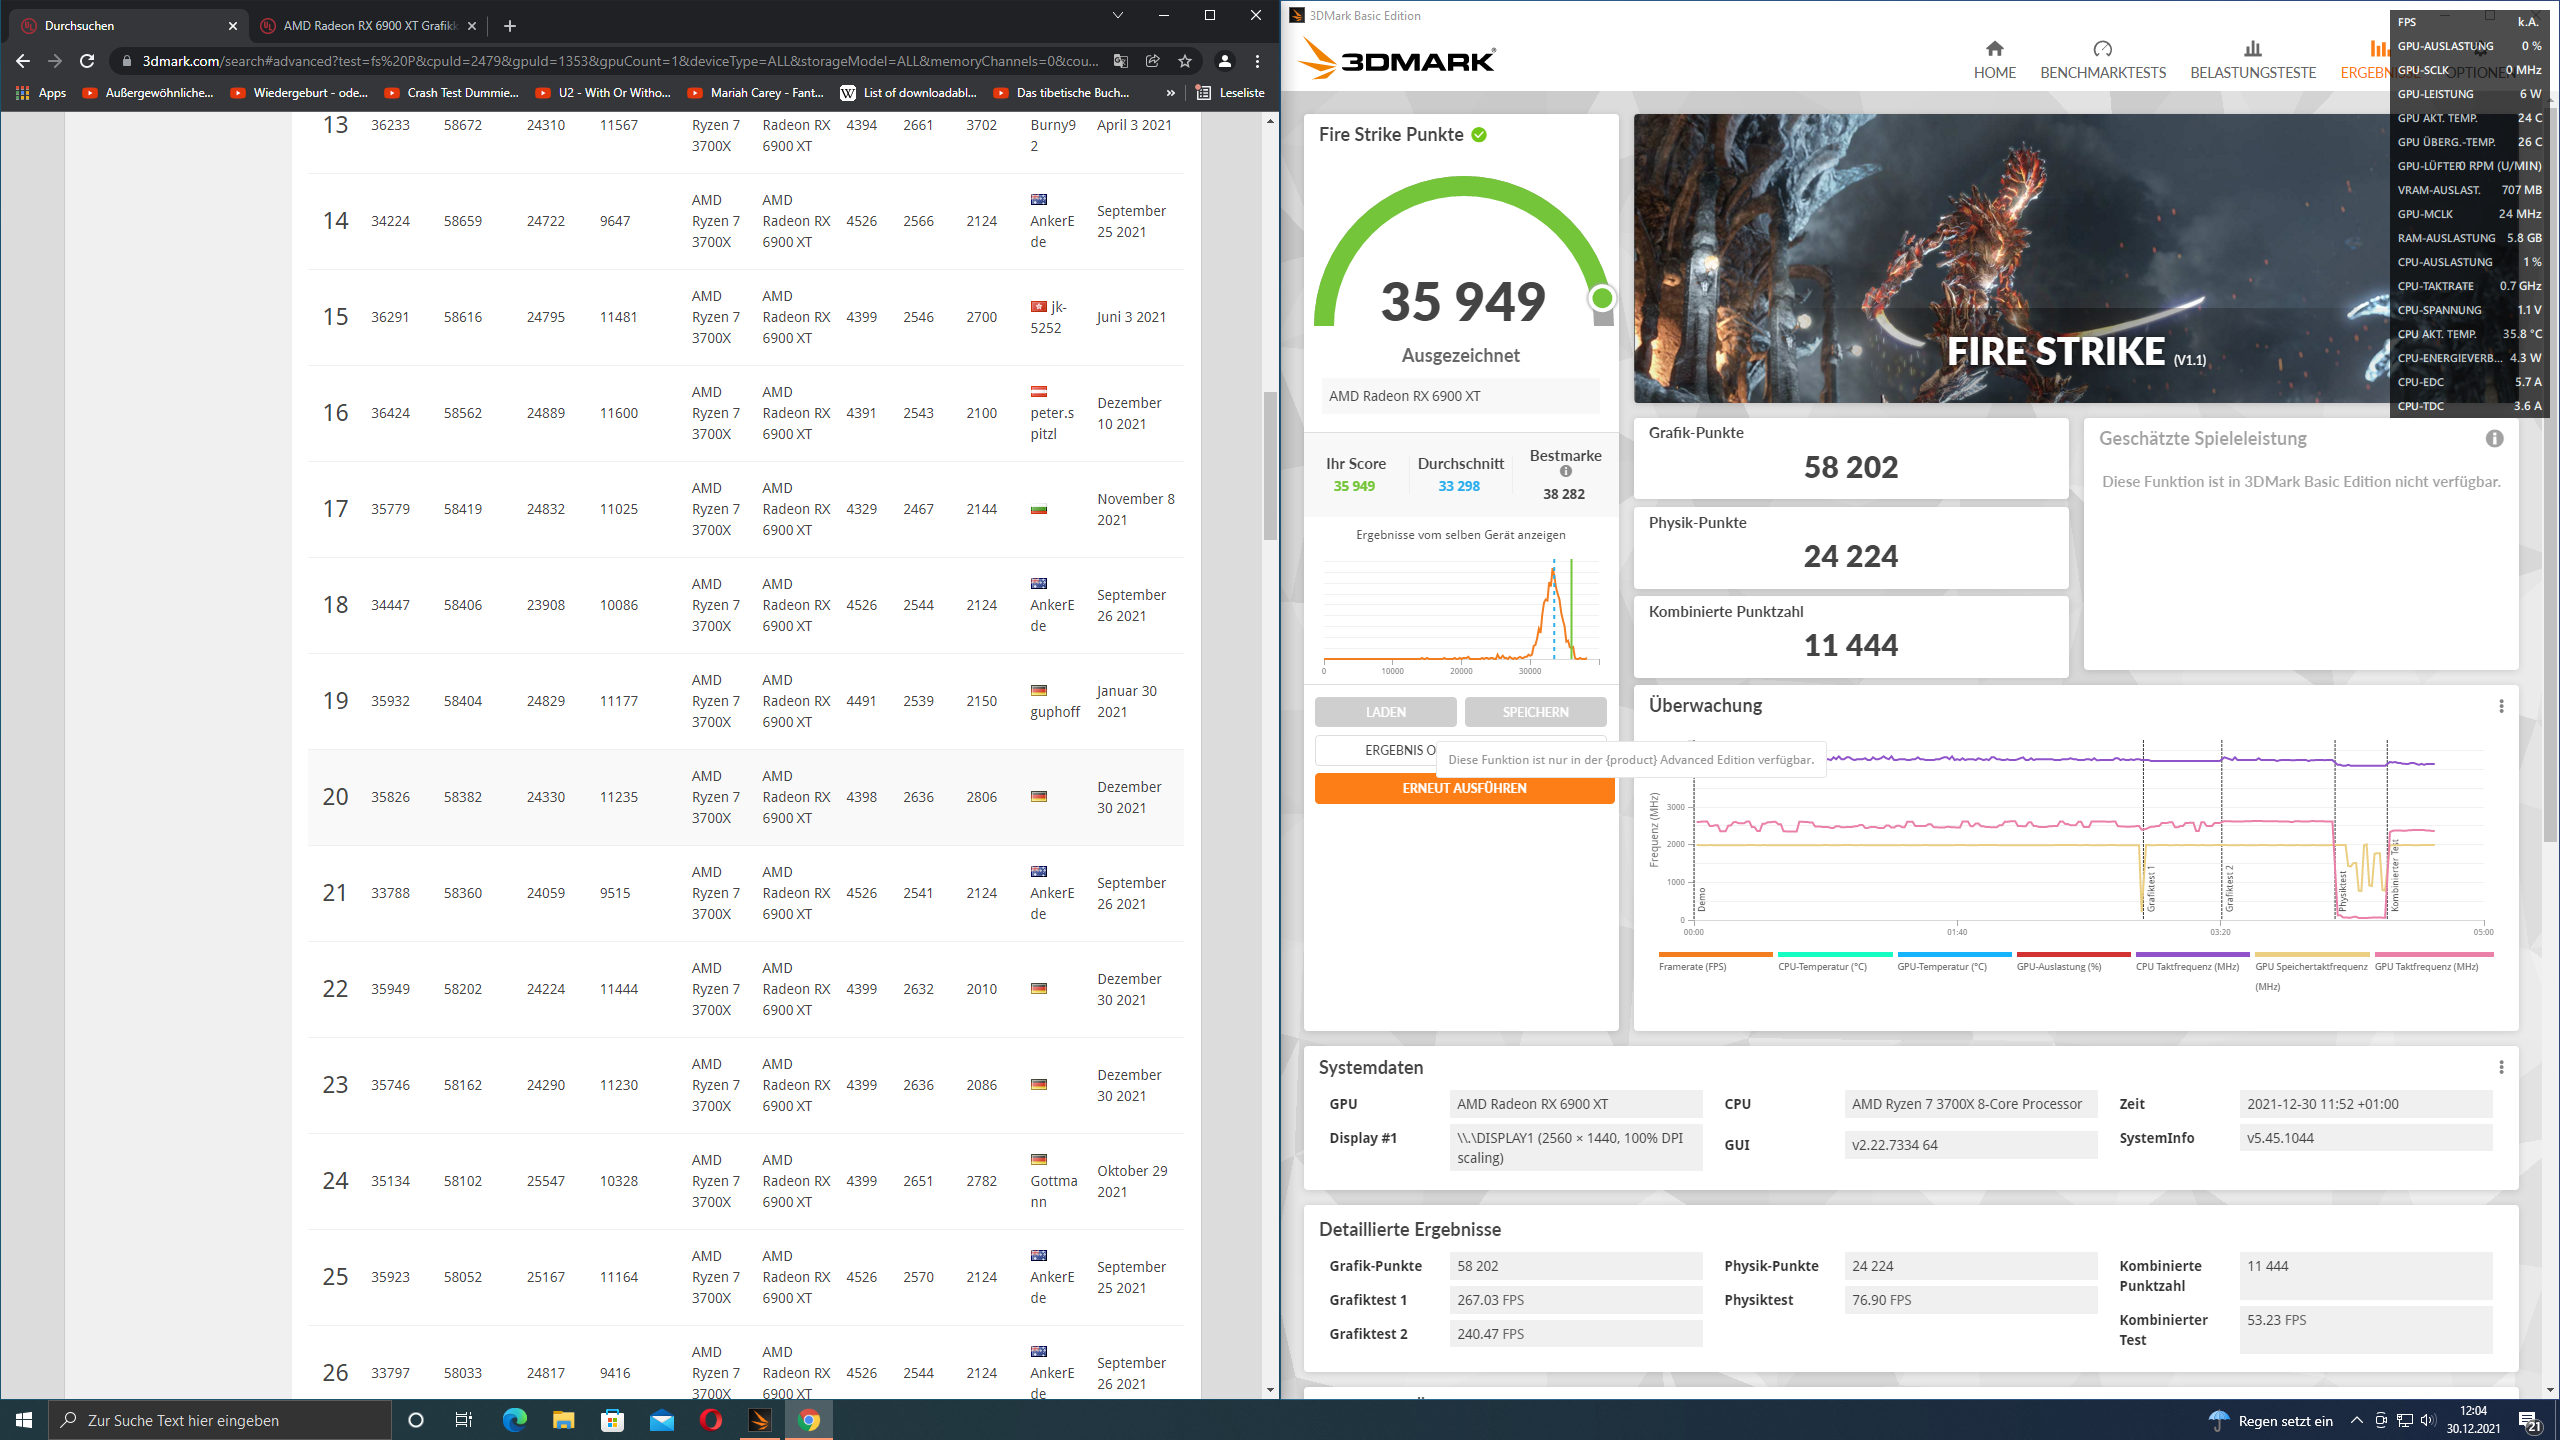Open Chrome from the taskbar

[x=809, y=1420]
